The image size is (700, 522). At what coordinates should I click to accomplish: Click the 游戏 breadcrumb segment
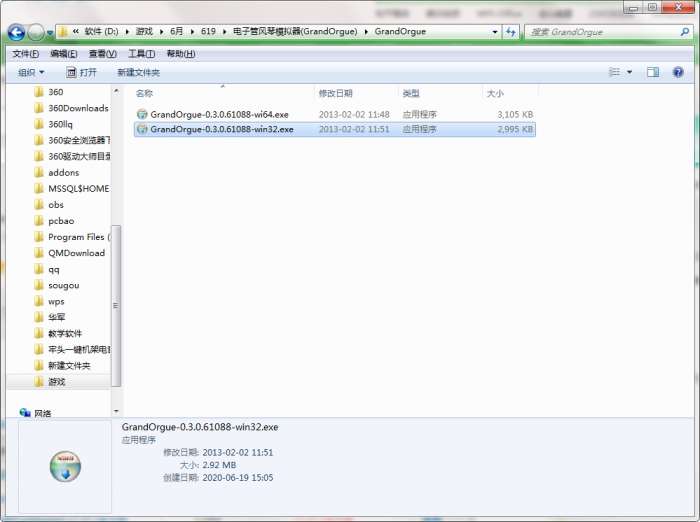pyautogui.click(x=144, y=31)
